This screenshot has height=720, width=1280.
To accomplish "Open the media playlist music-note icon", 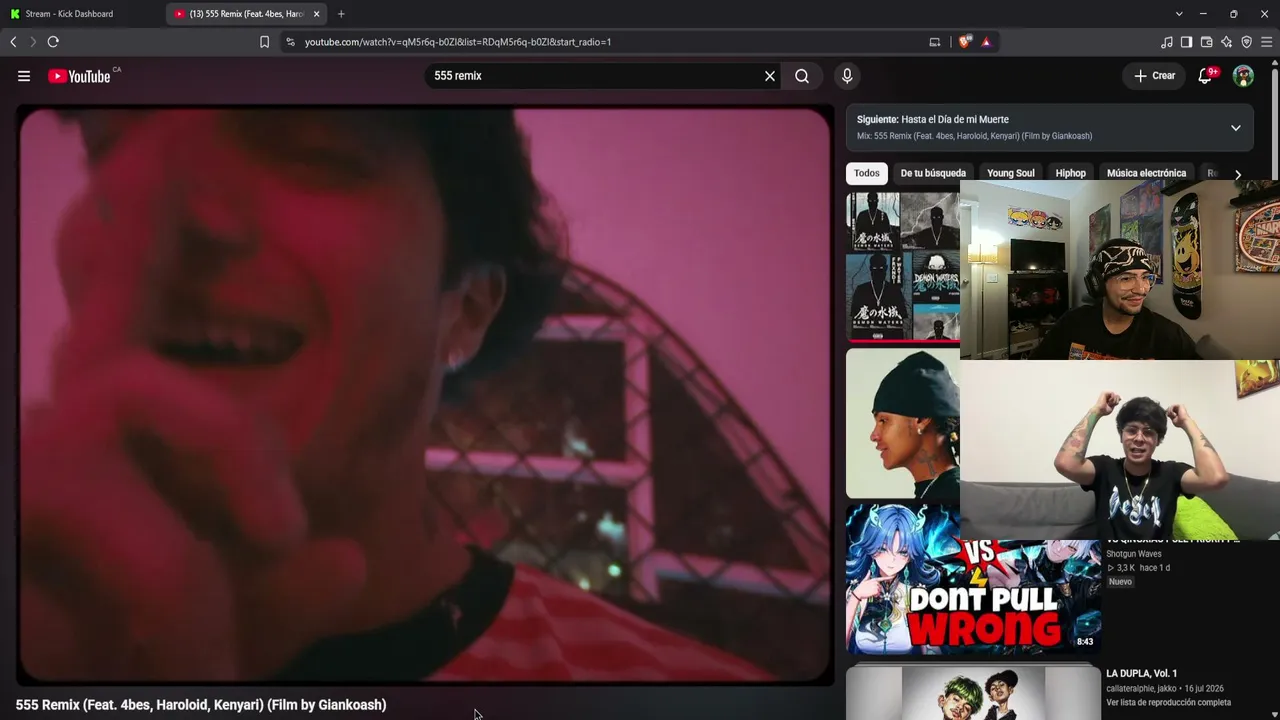I will click(1167, 42).
